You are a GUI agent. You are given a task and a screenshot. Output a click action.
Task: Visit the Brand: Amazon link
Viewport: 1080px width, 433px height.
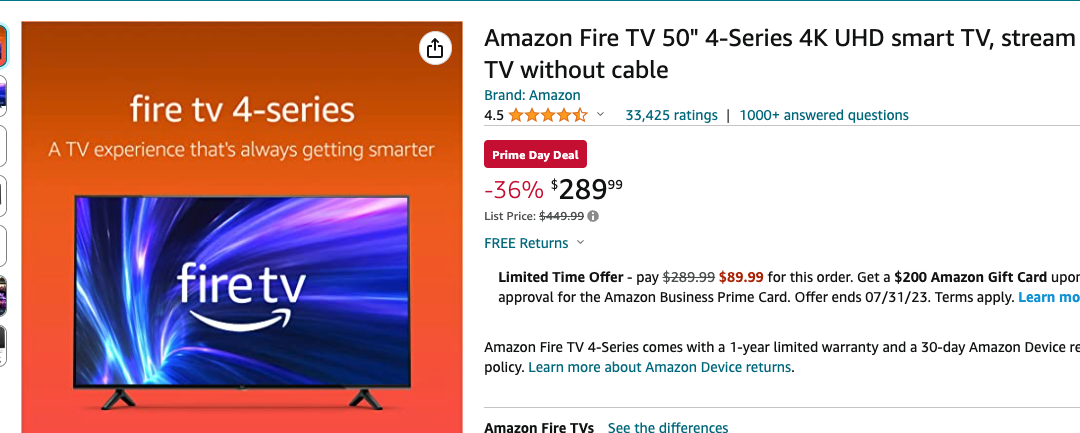point(532,95)
